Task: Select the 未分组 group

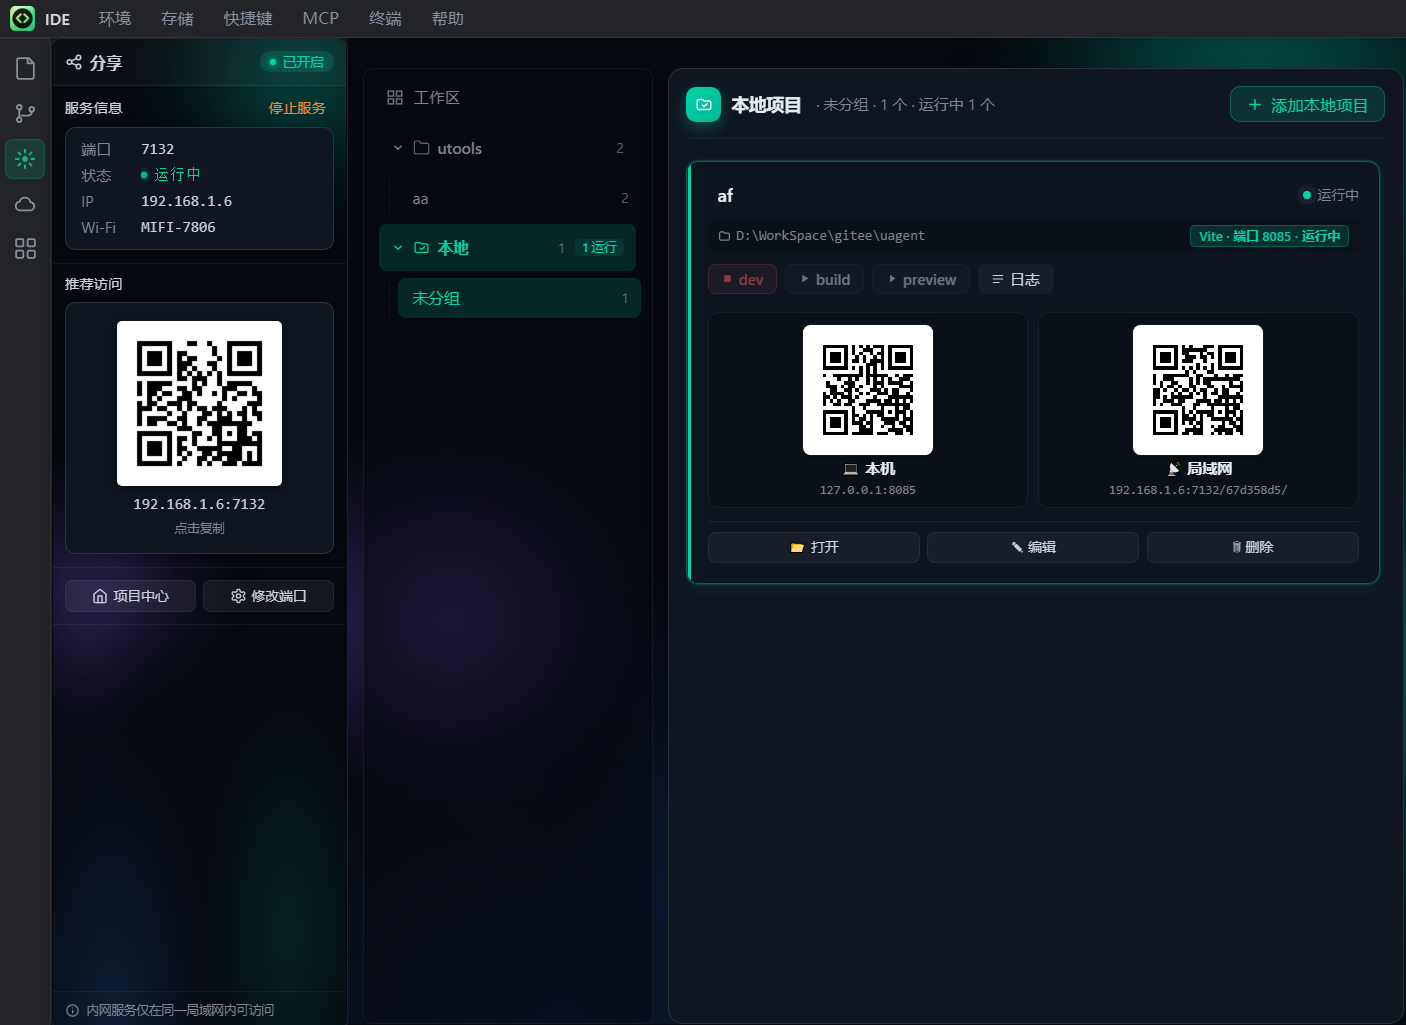Action: [519, 298]
